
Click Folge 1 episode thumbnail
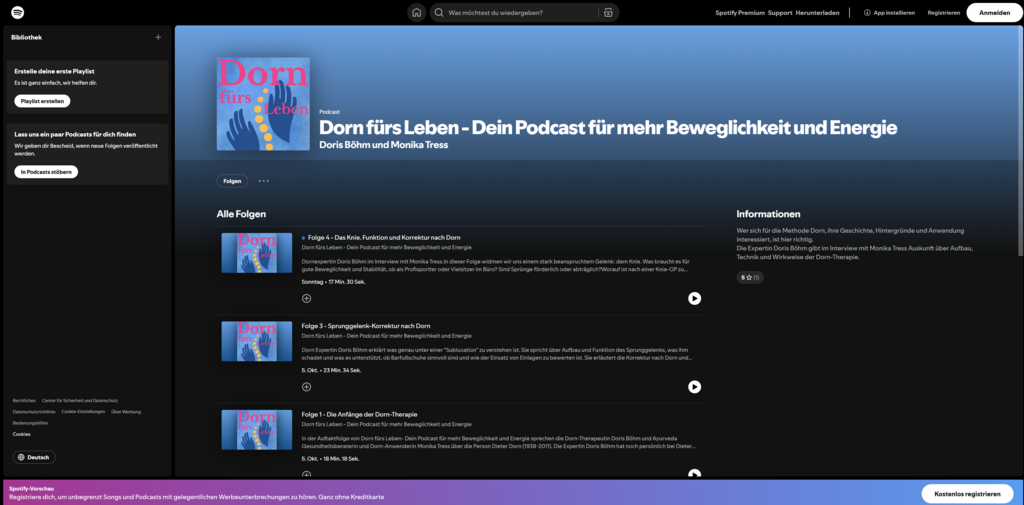click(x=256, y=430)
